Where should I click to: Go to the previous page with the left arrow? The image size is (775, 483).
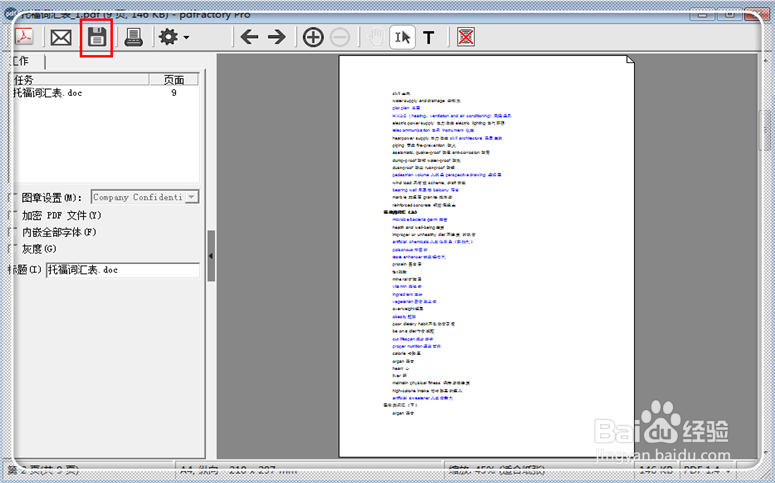pyautogui.click(x=249, y=37)
